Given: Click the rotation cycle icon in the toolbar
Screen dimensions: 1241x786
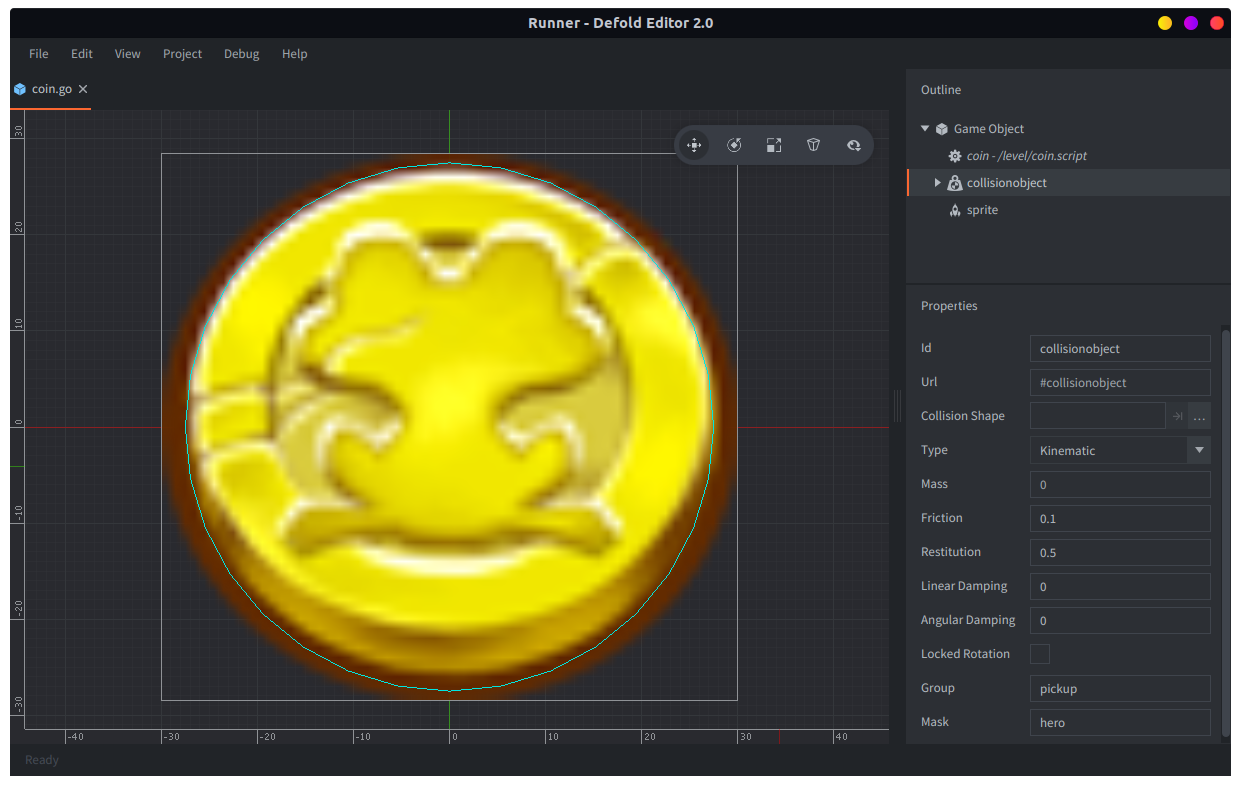Looking at the screenshot, I should pyautogui.click(x=853, y=145).
